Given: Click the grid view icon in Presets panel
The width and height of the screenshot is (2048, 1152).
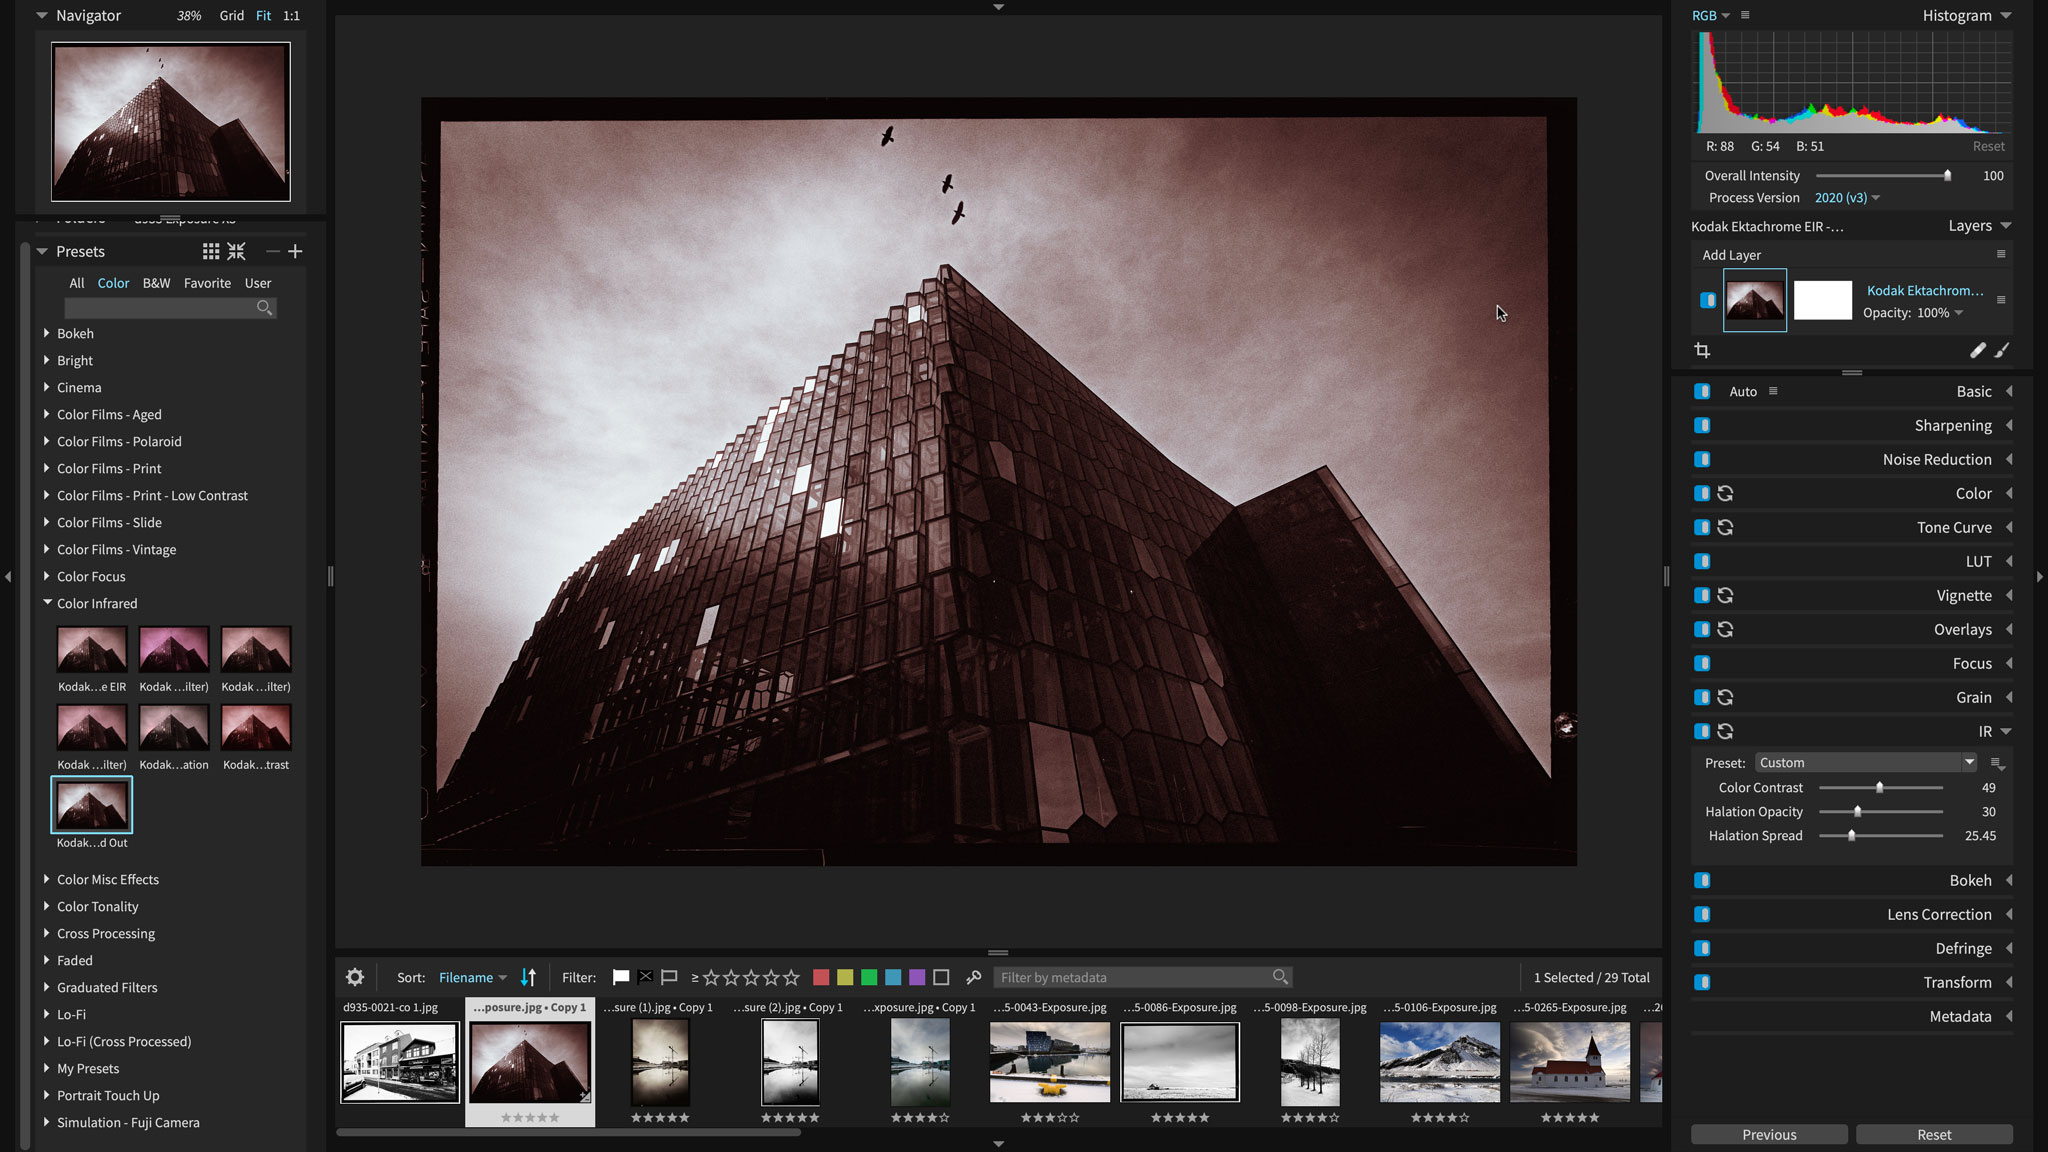Looking at the screenshot, I should pyautogui.click(x=210, y=250).
